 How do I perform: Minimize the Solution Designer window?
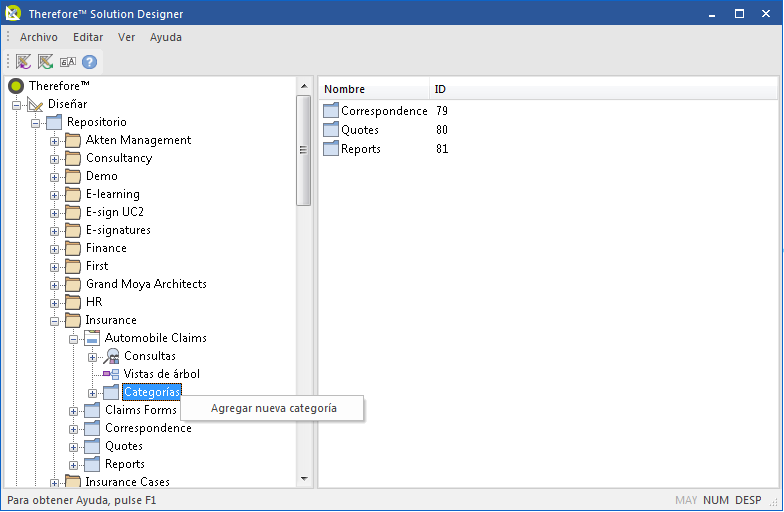(x=712, y=14)
